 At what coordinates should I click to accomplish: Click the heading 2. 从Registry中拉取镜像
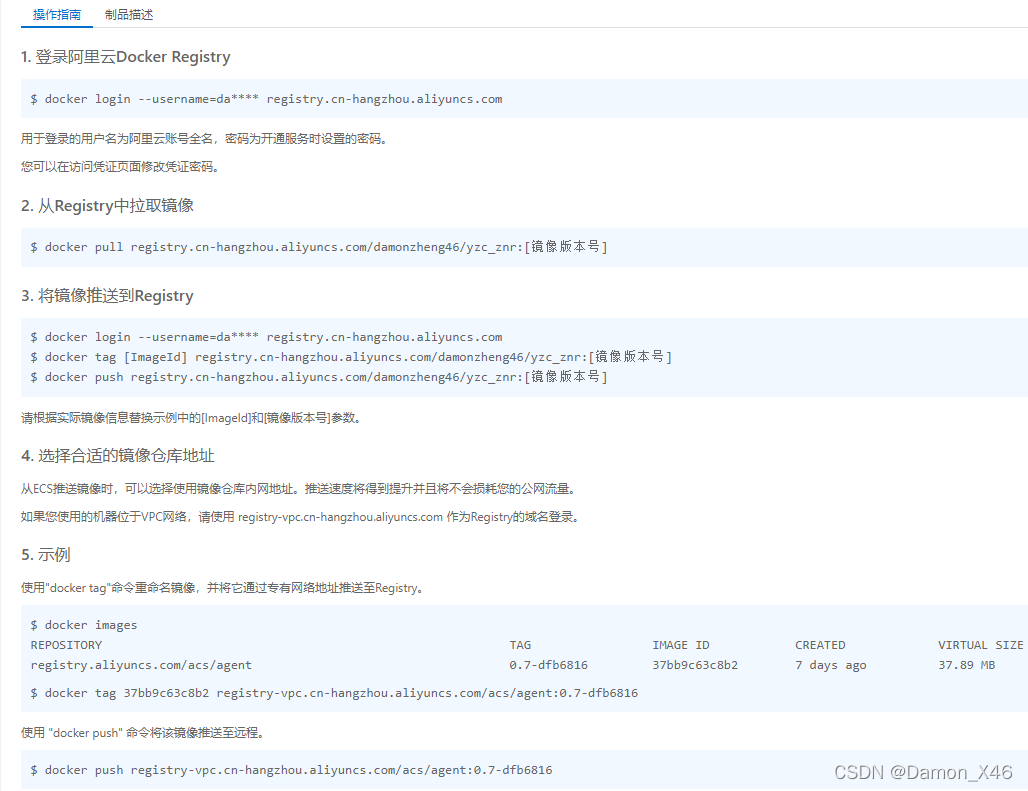click(108, 206)
